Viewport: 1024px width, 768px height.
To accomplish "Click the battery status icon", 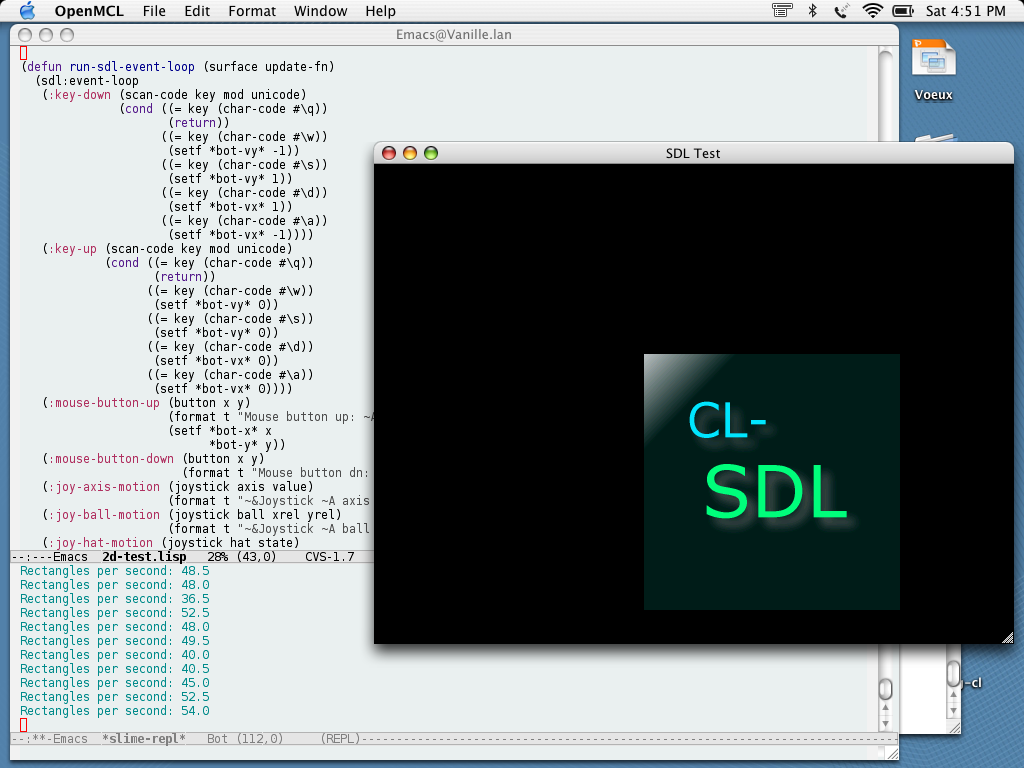I will 903,10.
